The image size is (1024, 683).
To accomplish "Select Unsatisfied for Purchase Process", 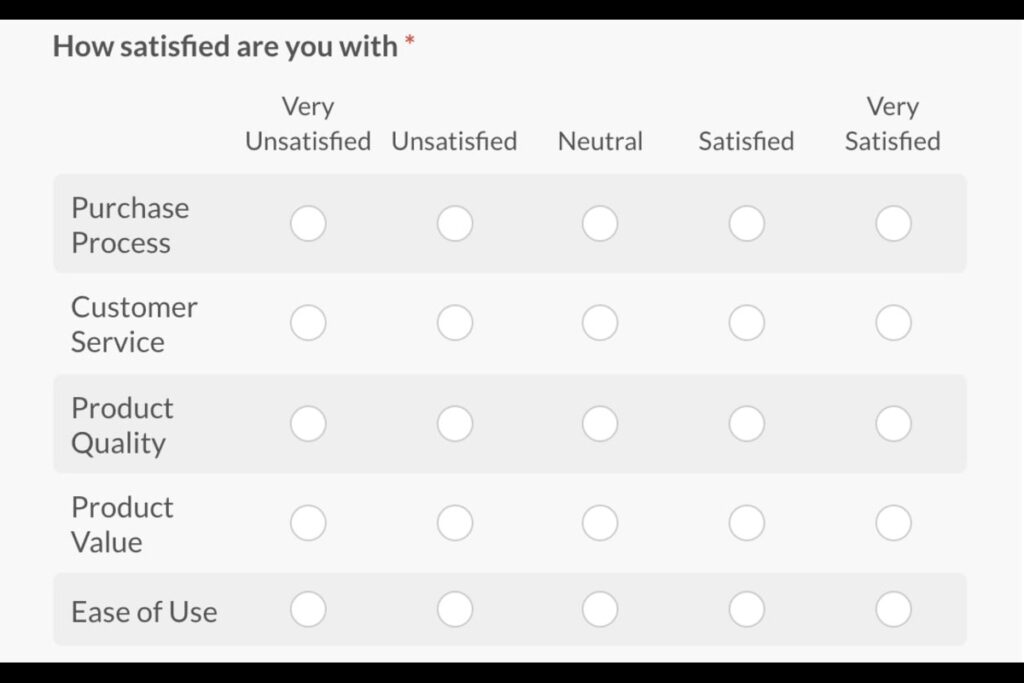I will tap(455, 224).
